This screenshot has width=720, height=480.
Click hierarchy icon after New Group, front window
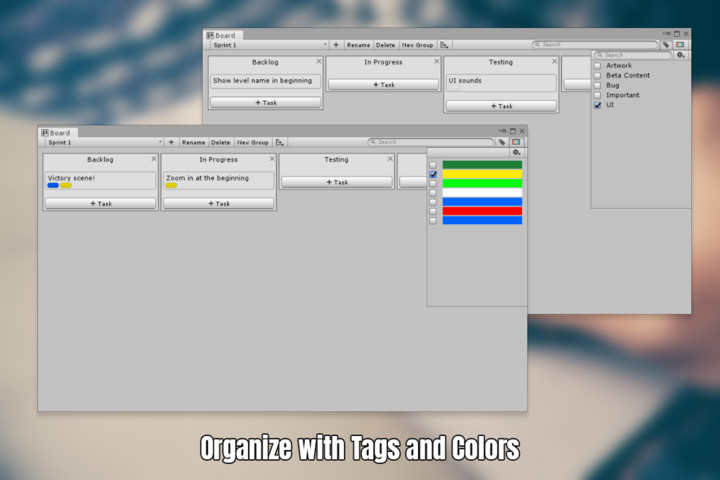coord(279,142)
